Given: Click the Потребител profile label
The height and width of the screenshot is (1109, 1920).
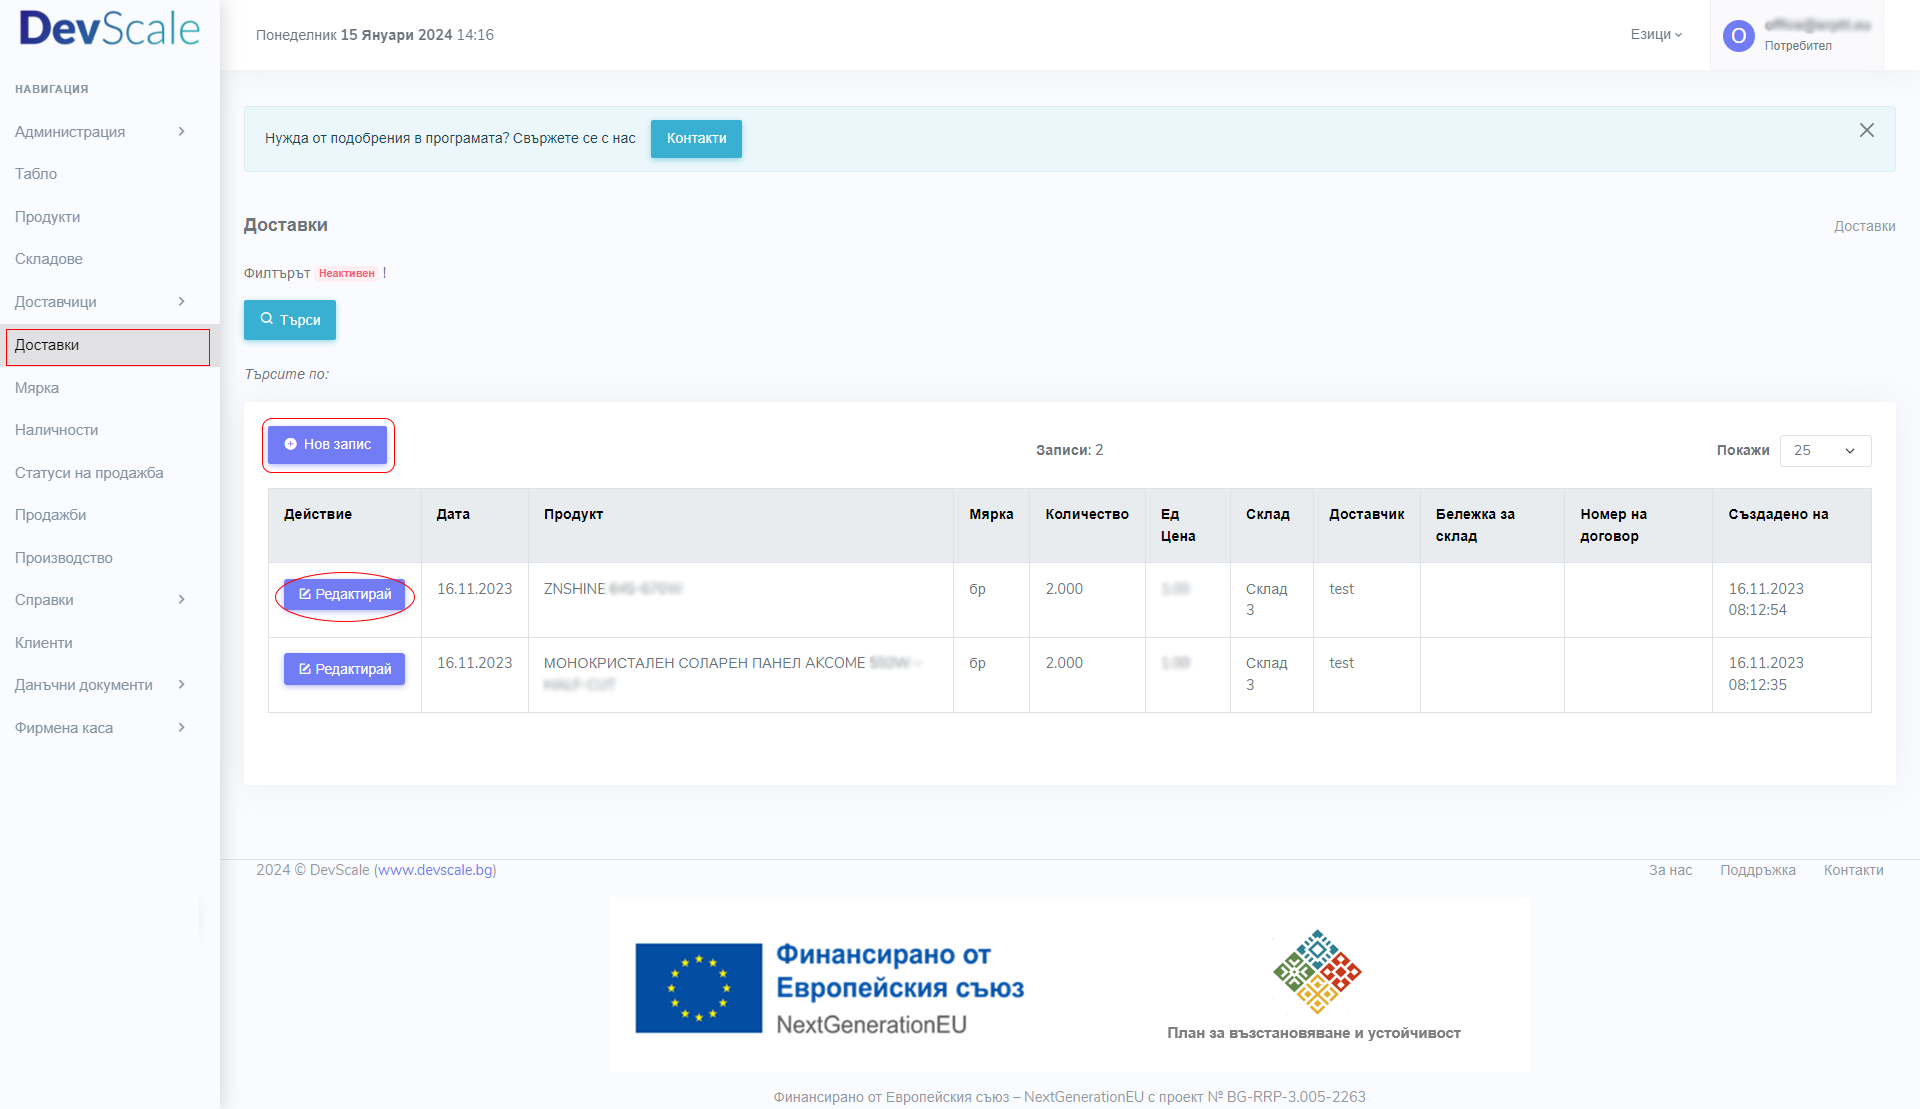Looking at the screenshot, I should click(1797, 46).
